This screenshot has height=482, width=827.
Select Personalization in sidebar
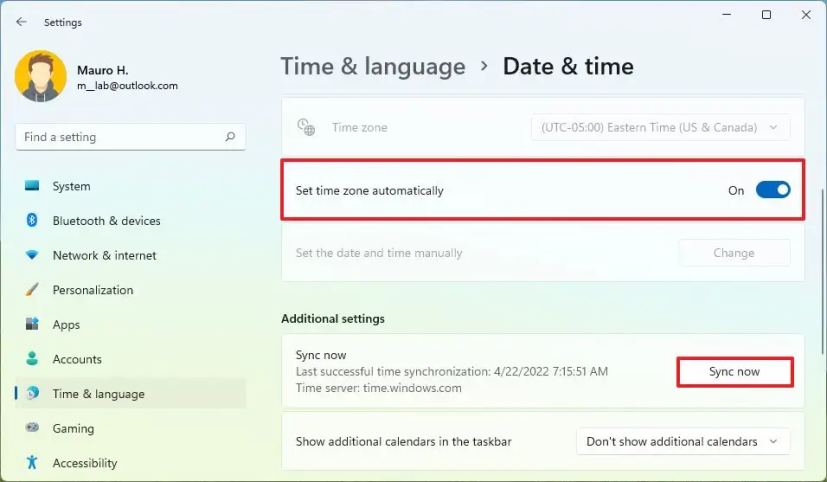(x=131, y=290)
